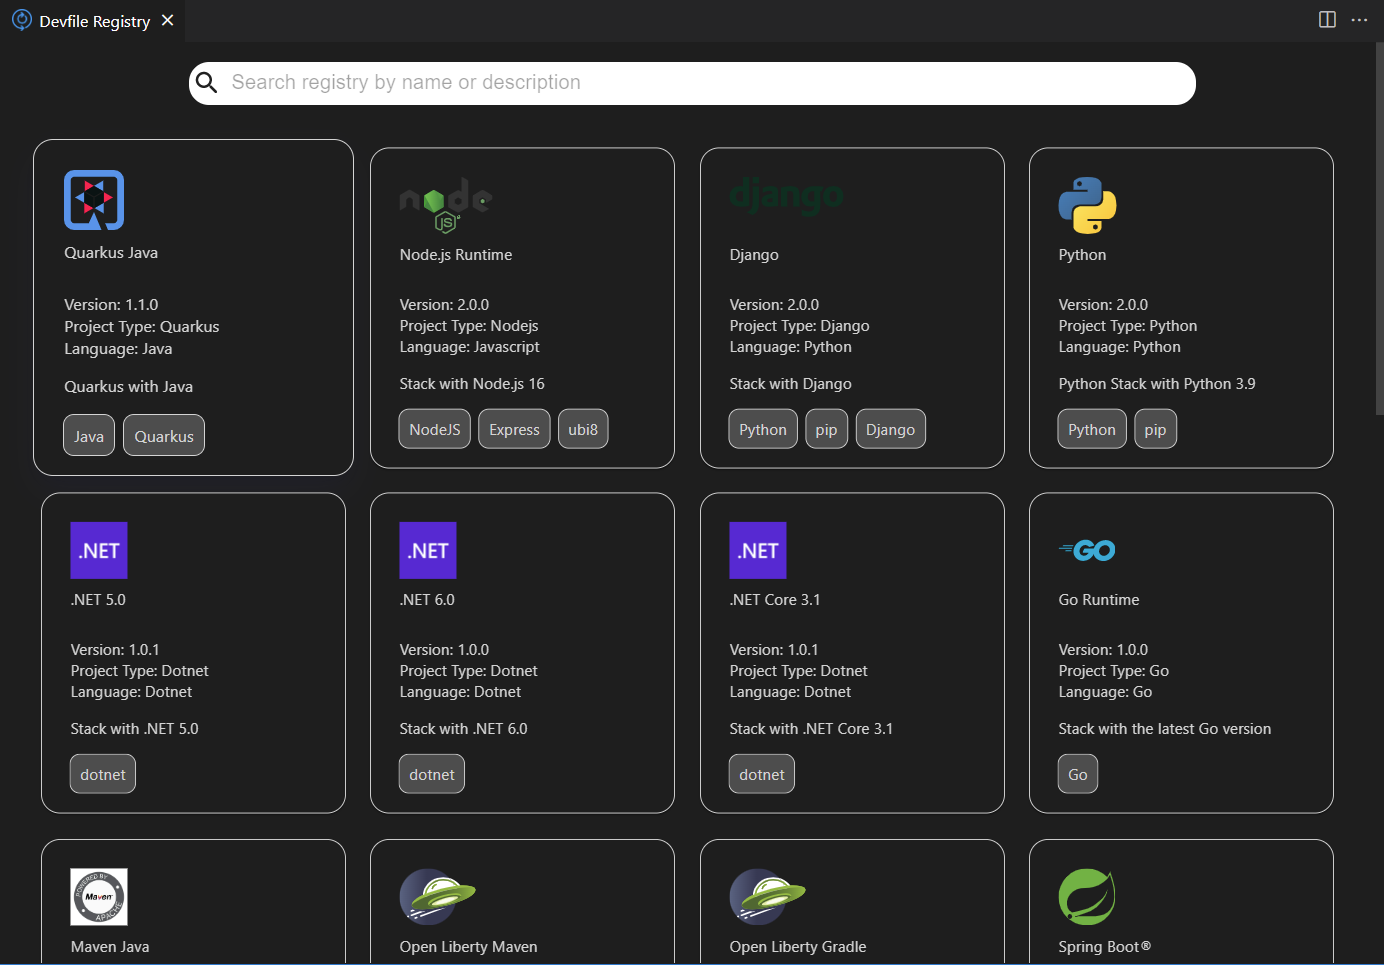Open the More Actions ellipsis menu
Image resolution: width=1384 pixels, height=965 pixels.
pos(1359,20)
